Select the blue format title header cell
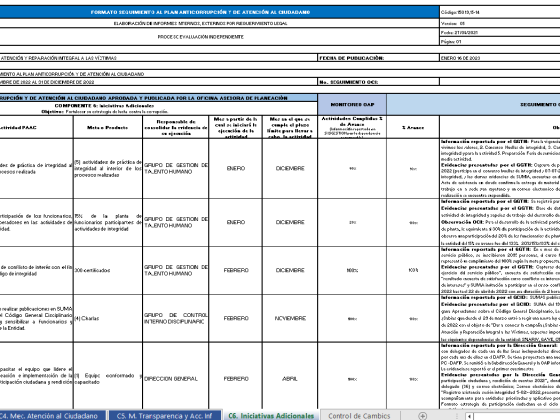 [x=219, y=12]
